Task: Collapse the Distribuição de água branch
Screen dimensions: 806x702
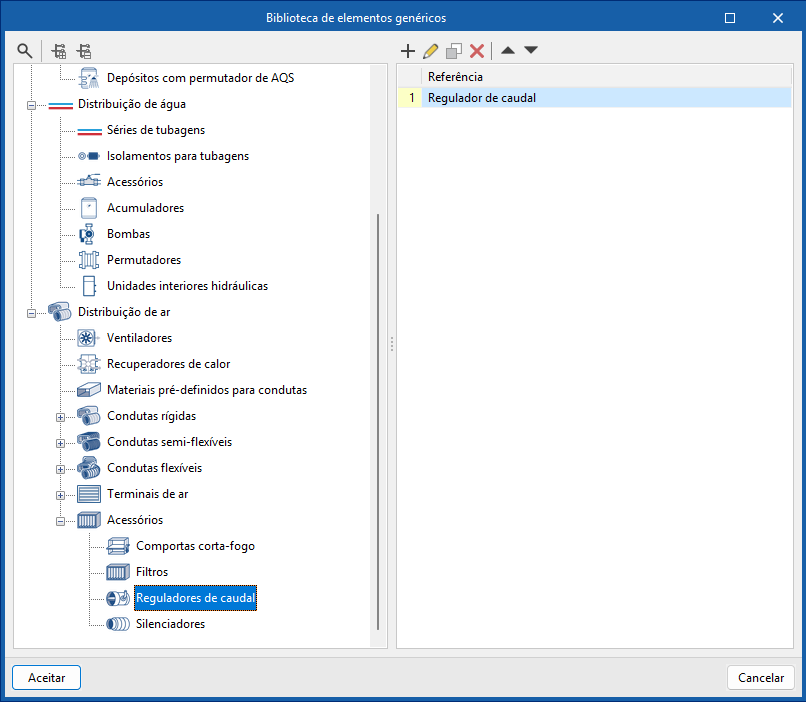Action: [31, 105]
